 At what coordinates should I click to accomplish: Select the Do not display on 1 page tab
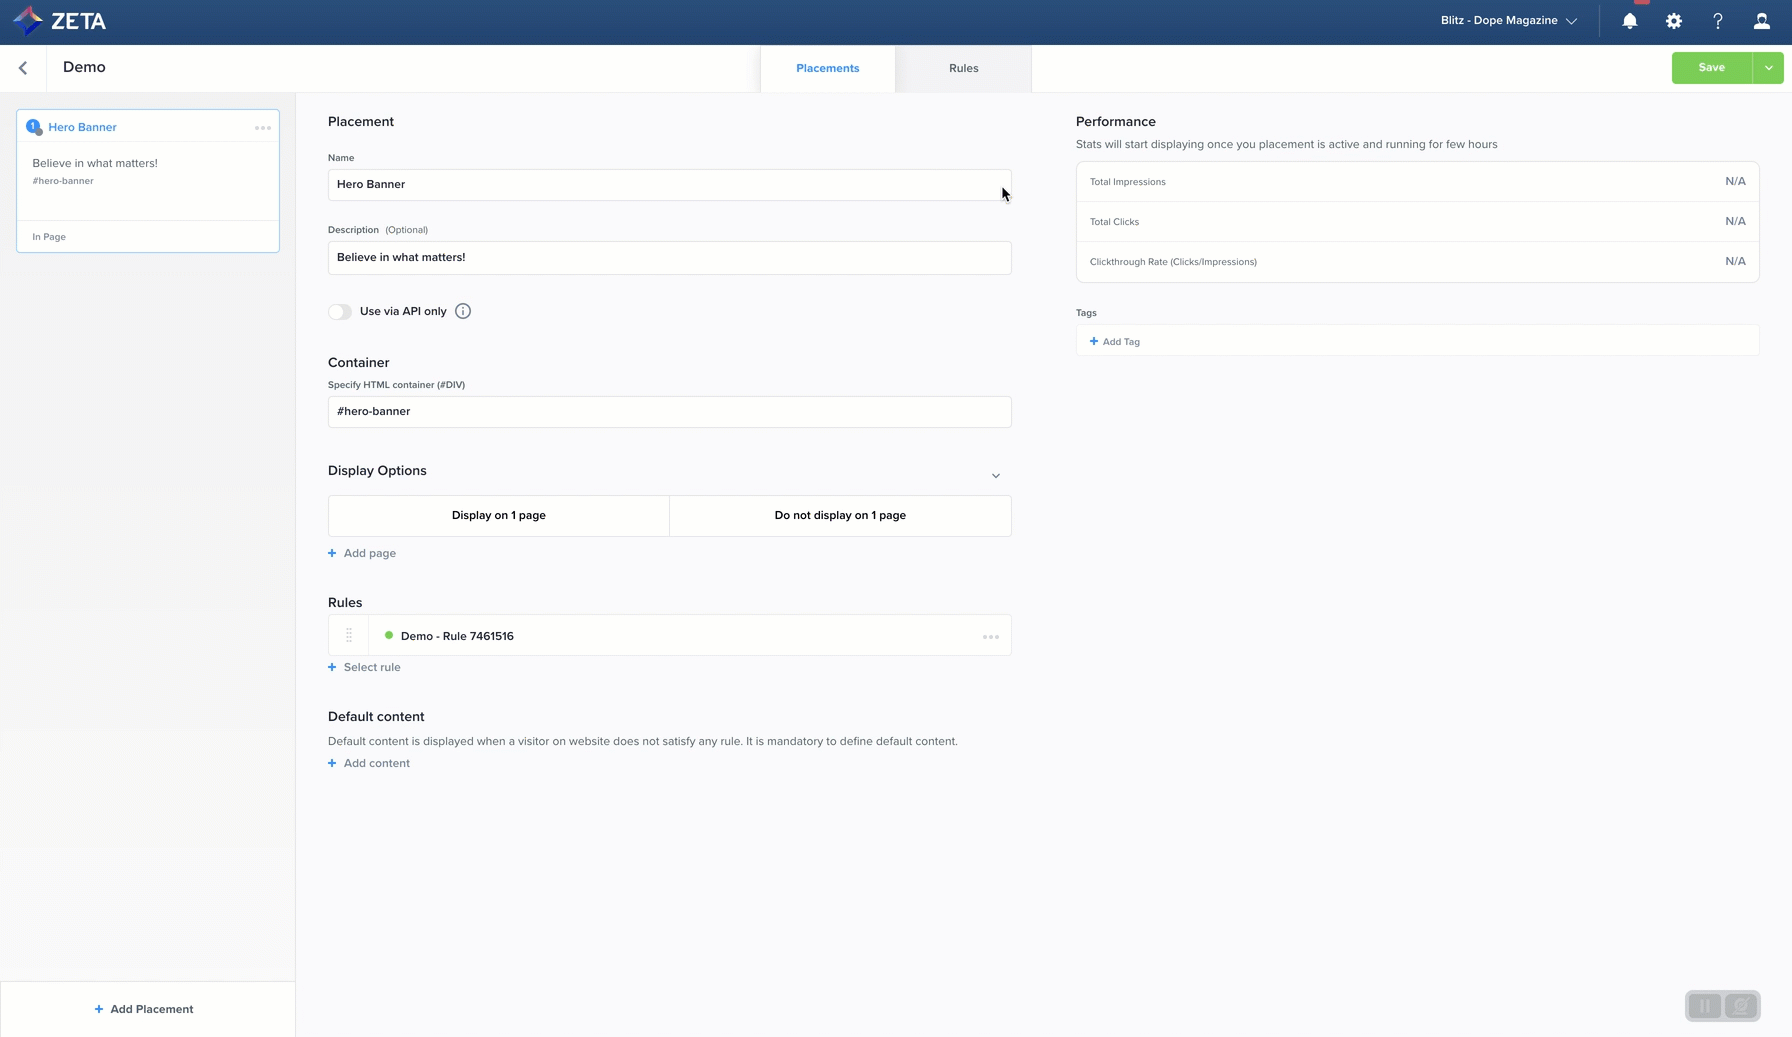pyautogui.click(x=840, y=516)
